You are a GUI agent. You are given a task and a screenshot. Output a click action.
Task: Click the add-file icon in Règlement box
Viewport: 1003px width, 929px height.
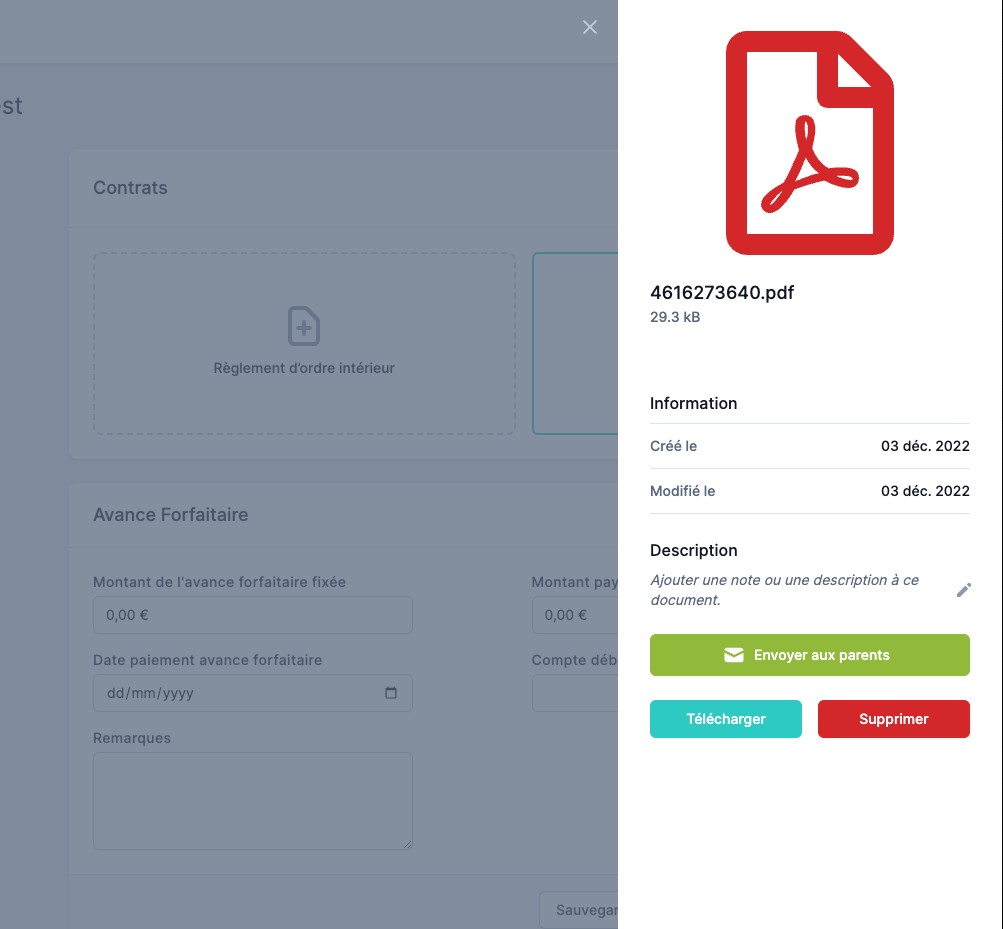pyautogui.click(x=304, y=326)
